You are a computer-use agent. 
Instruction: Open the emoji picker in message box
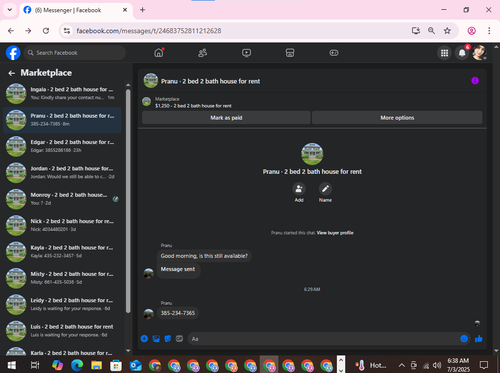[464, 339]
